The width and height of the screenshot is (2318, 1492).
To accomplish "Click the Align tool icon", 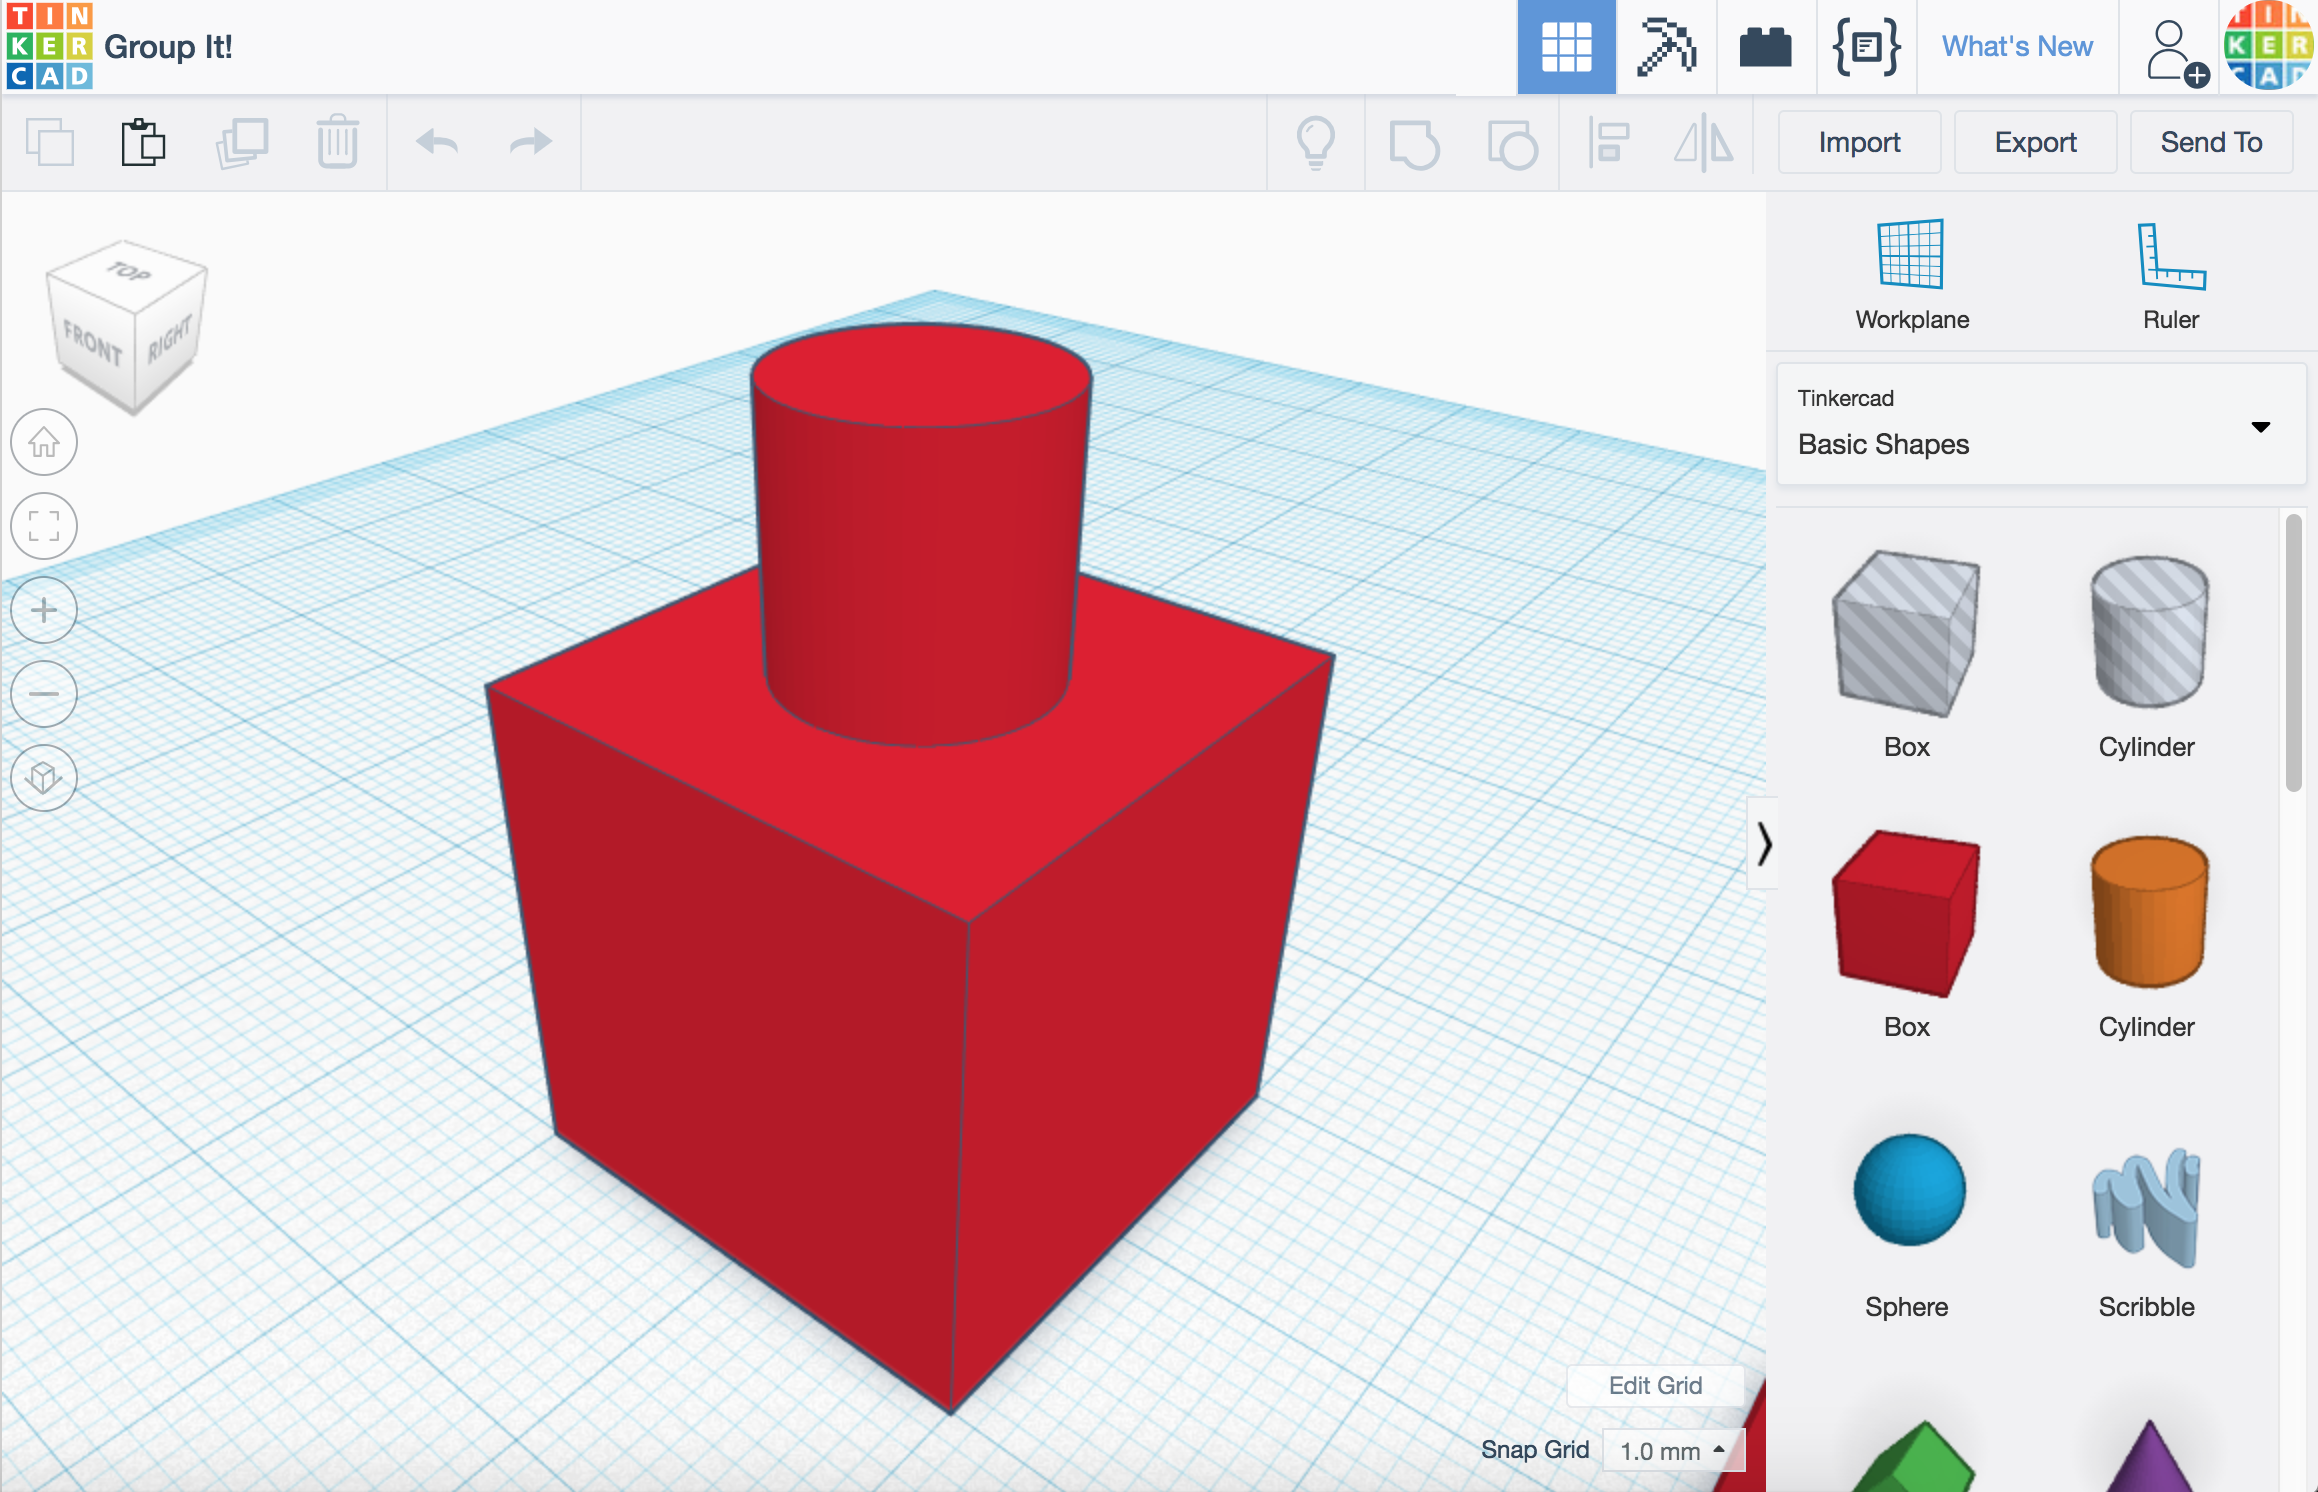I will (1609, 143).
